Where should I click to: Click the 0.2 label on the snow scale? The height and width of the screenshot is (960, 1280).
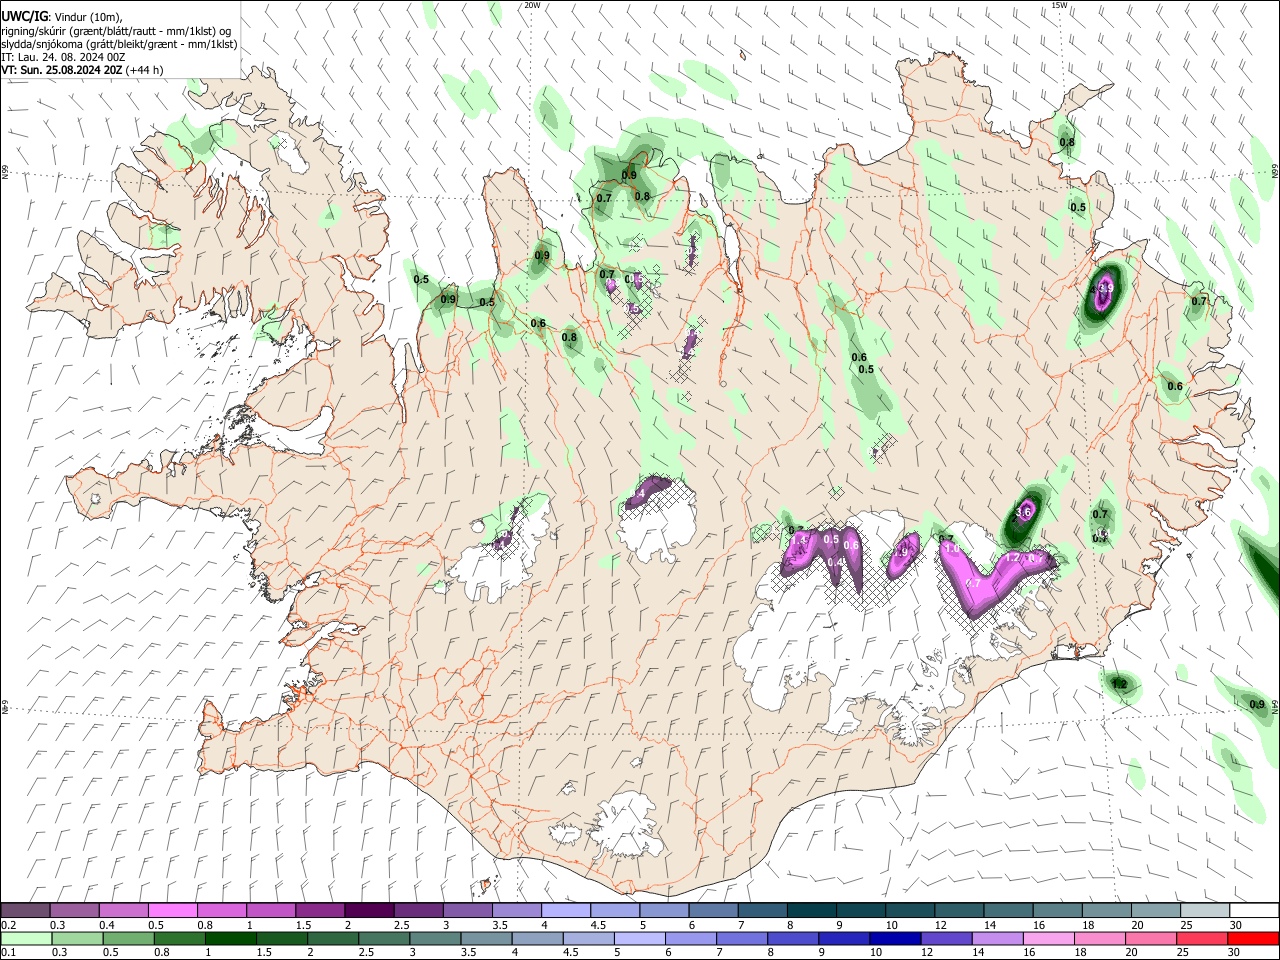pos(8,925)
